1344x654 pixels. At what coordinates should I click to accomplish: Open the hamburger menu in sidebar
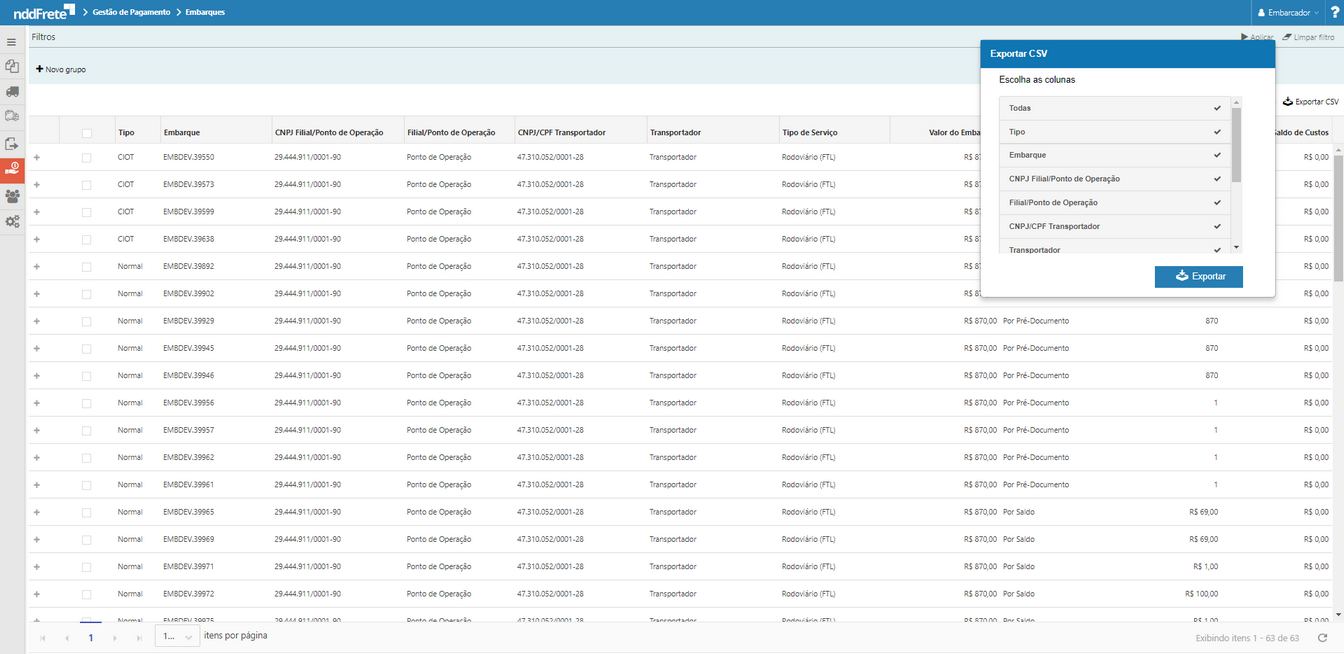pyautogui.click(x=12, y=43)
